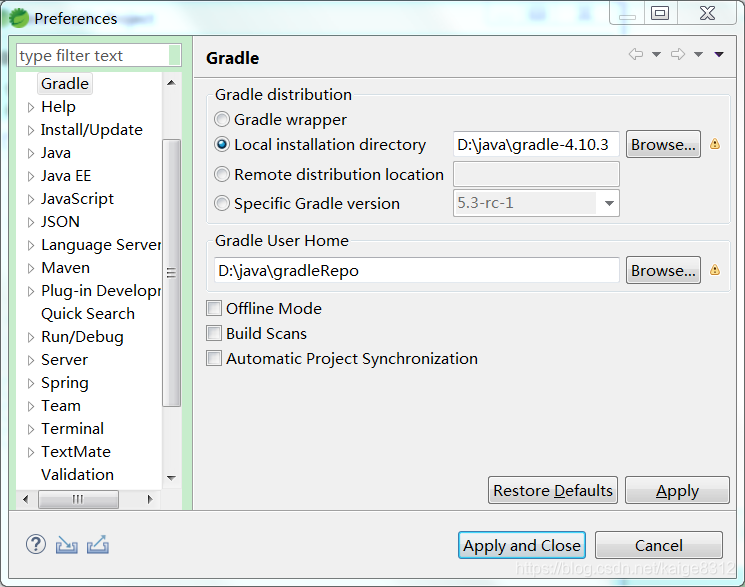The height and width of the screenshot is (587, 745).
Task: Cancel the Preferences dialog
Action: pyautogui.click(x=659, y=545)
